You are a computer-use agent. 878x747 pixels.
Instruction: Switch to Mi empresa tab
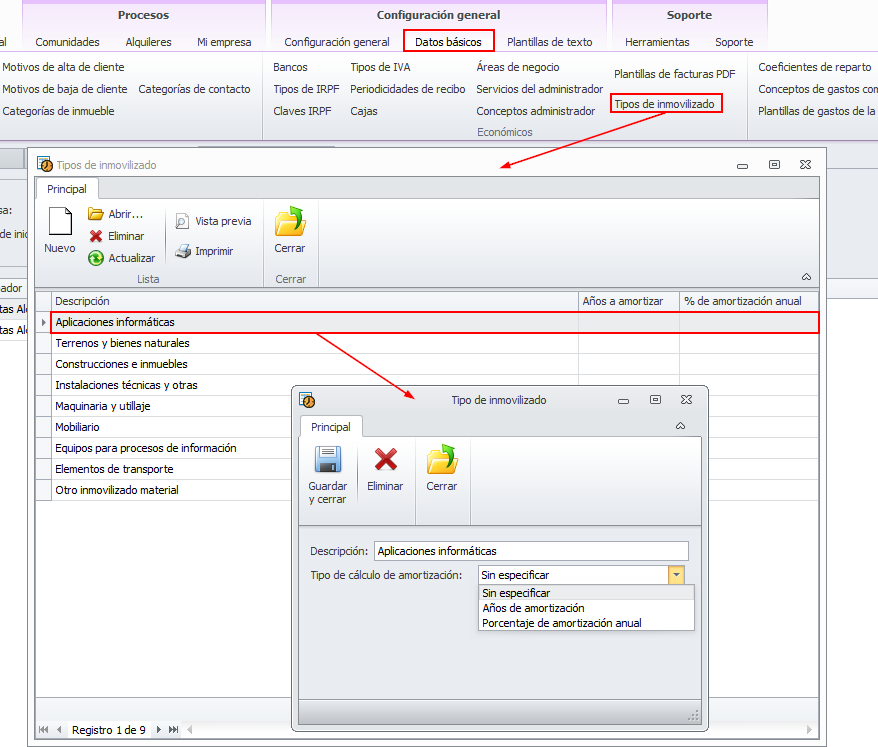(x=224, y=42)
